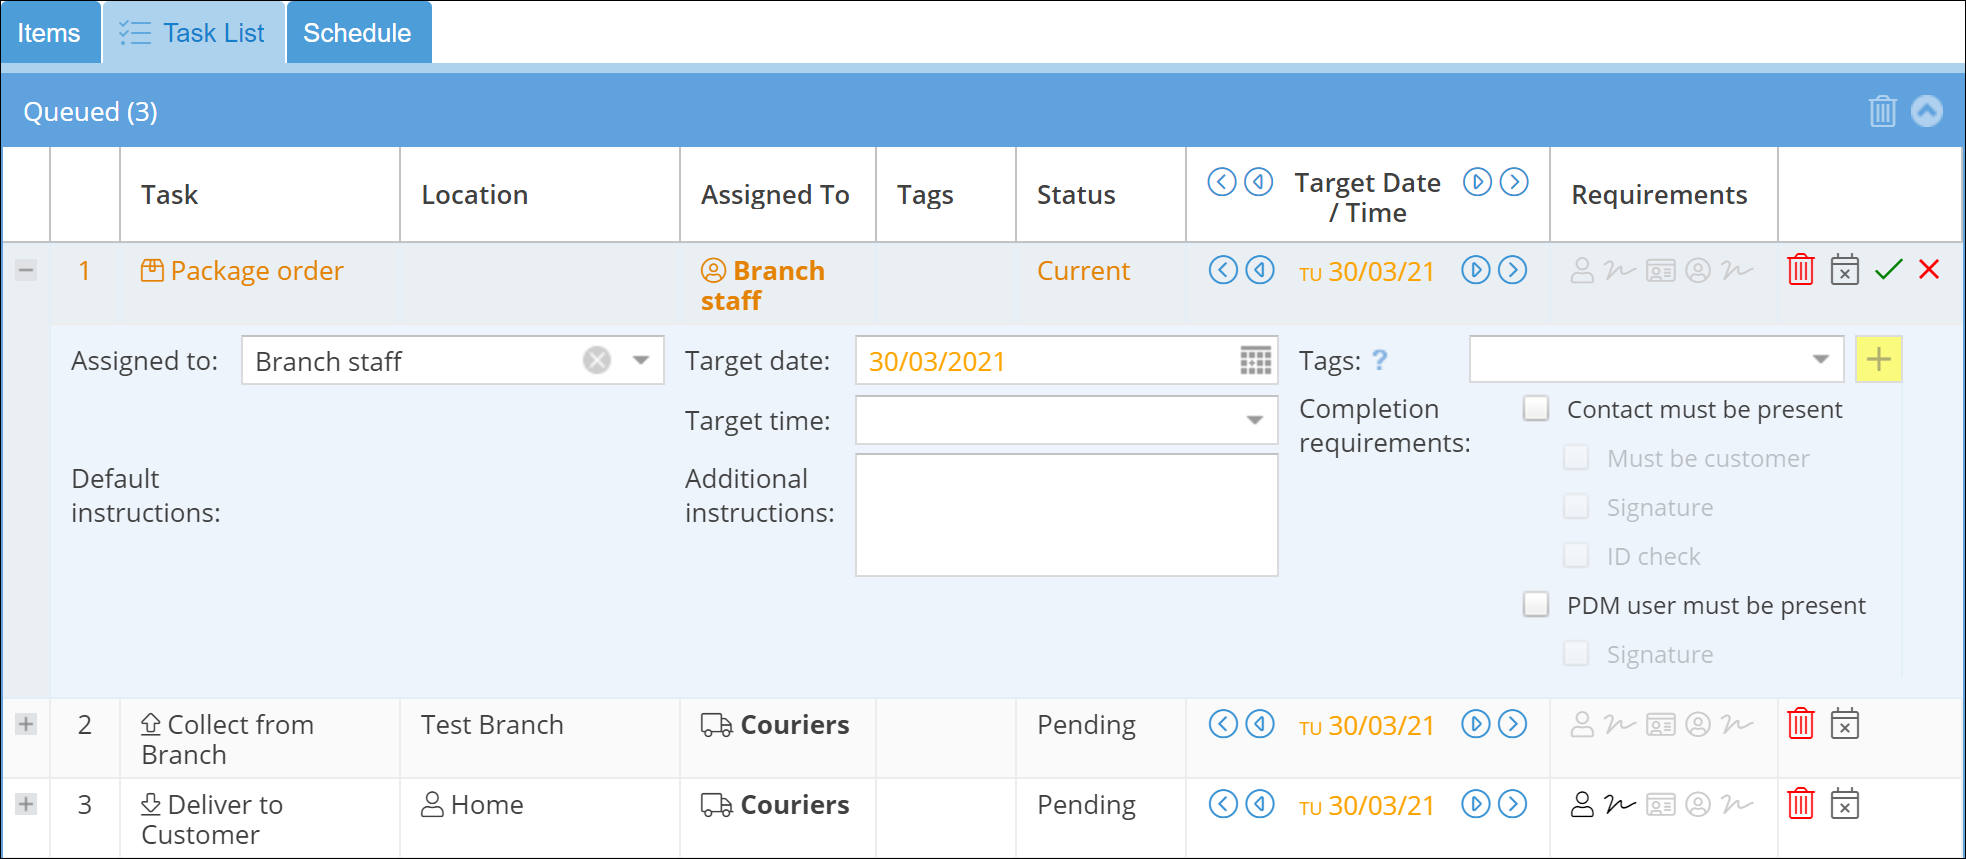Click the green checkmark to complete Package order
The width and height of the screenshot is (1966, 859).
(x=1888, y=270)
